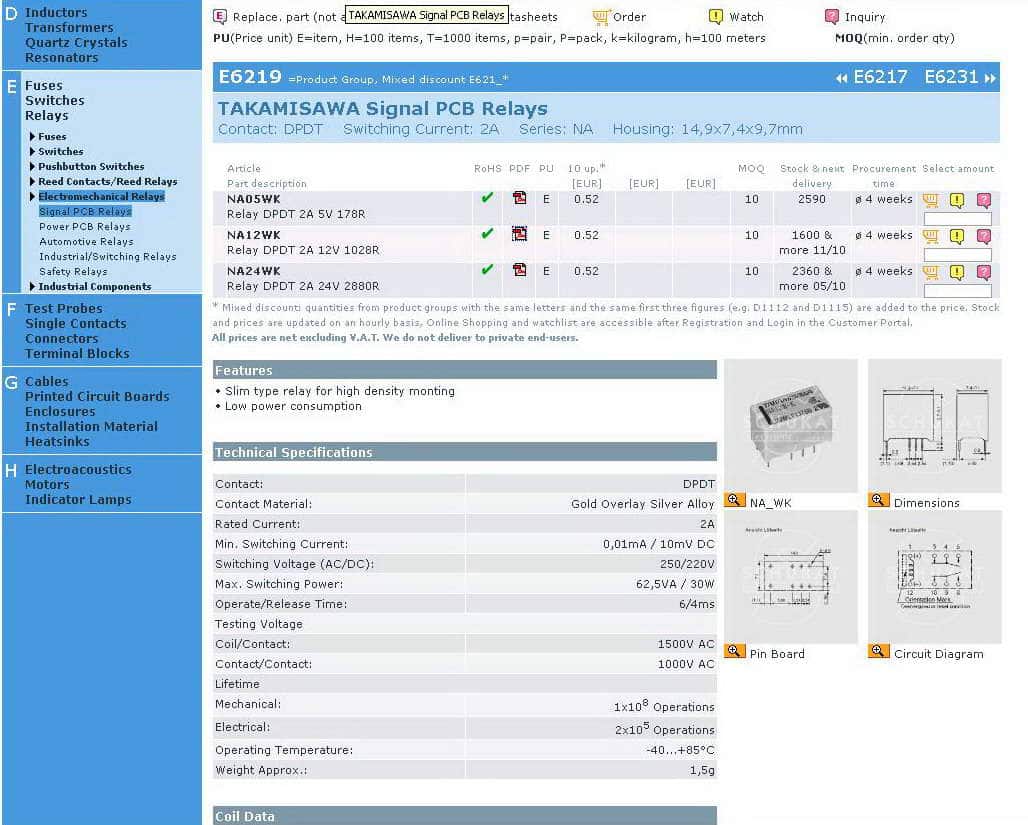The width and height of the screenshot is (1028, 825).
Task: Click Relay DPDT 2A 24V 2880R description
Action: click(303, 286)
